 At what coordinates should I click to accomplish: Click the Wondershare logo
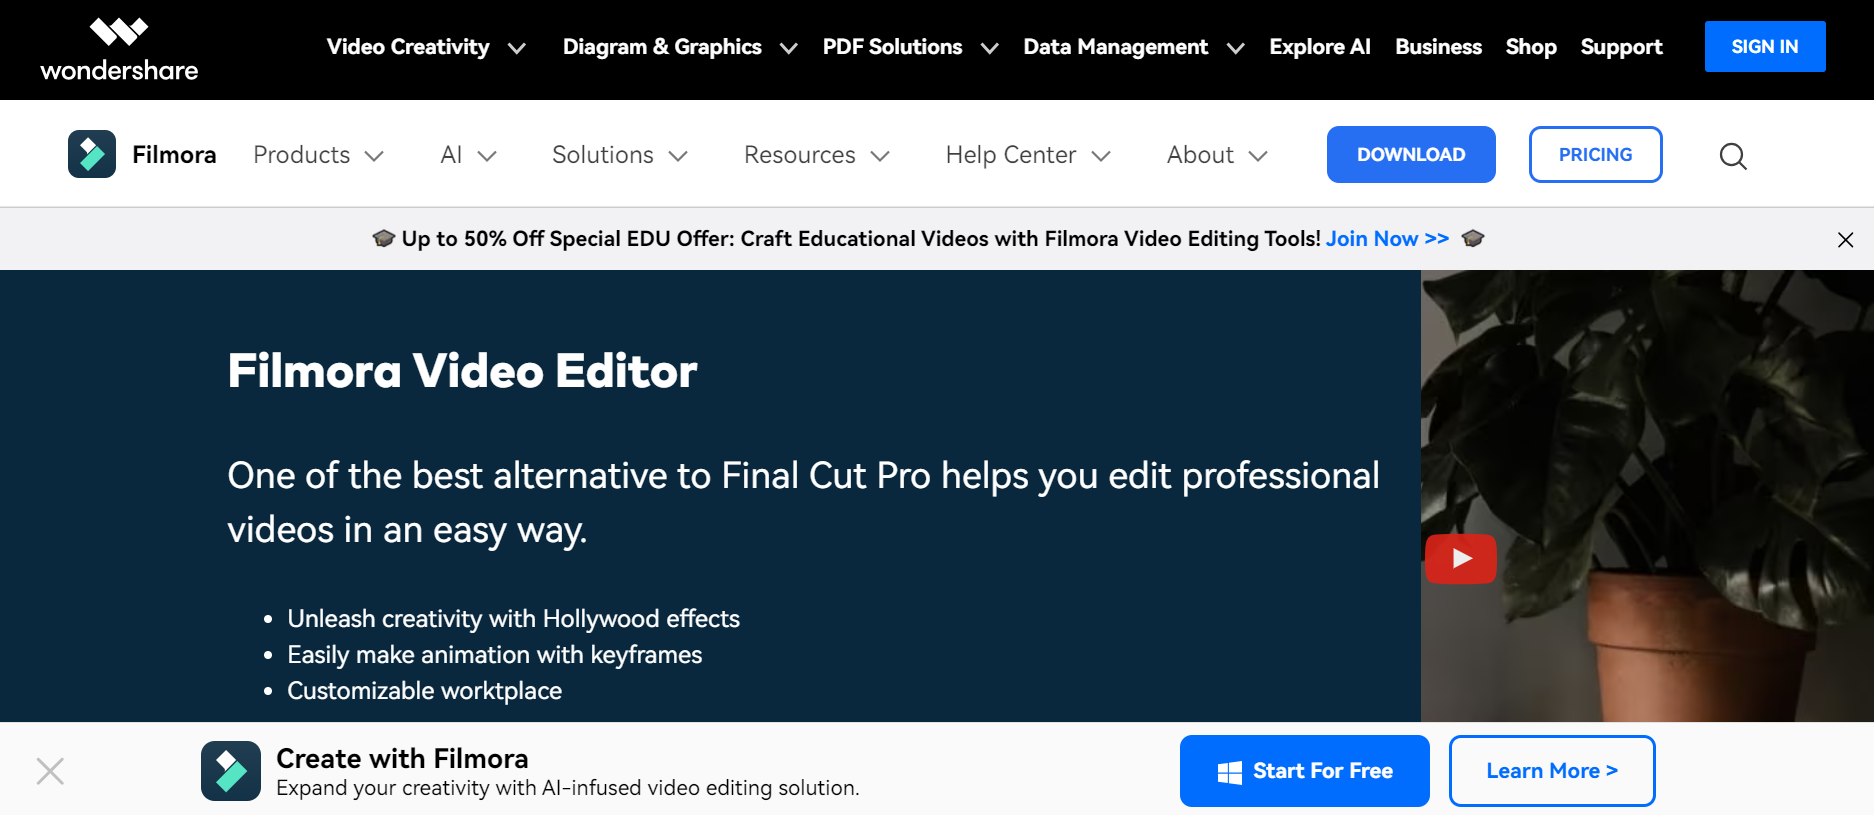pos(119,49)
